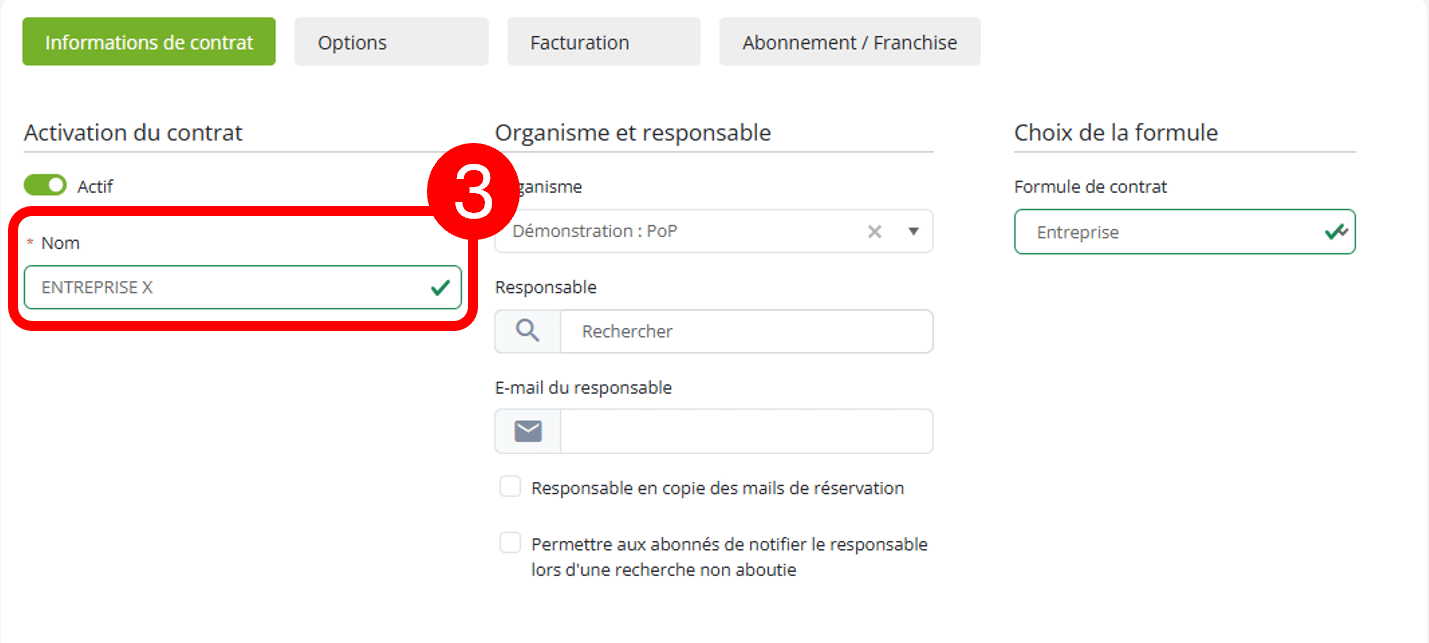Click the magnifier icon beside Responsable search
The height and width of the screenshot is (643, 1429).
point(527,331)
